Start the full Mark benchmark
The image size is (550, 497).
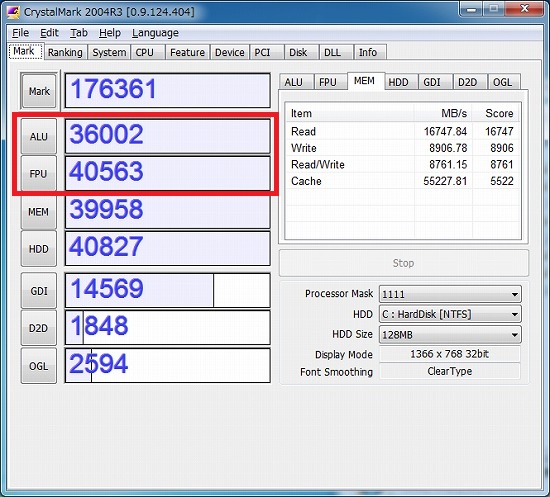point(39,91)
